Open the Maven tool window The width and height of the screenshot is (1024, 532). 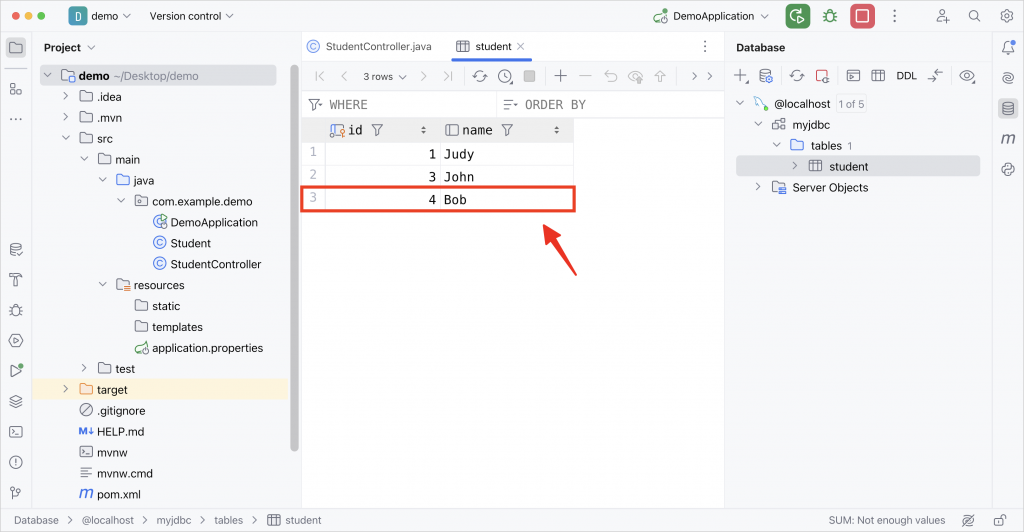point(1008,138)
